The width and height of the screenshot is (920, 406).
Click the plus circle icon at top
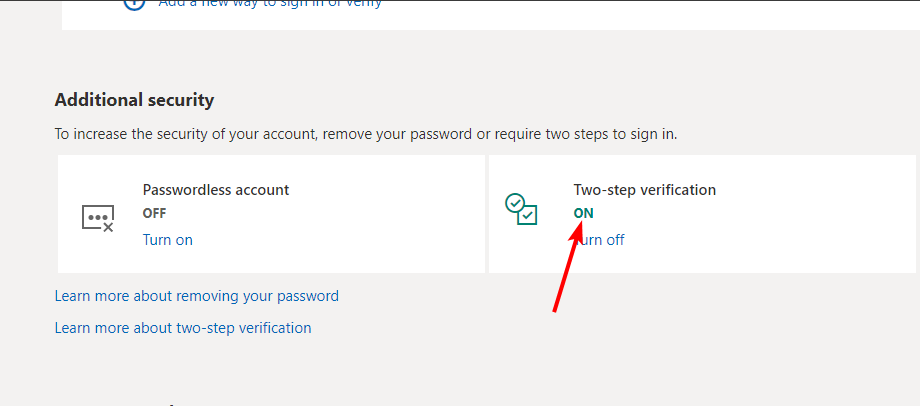(x=134, y=4)
